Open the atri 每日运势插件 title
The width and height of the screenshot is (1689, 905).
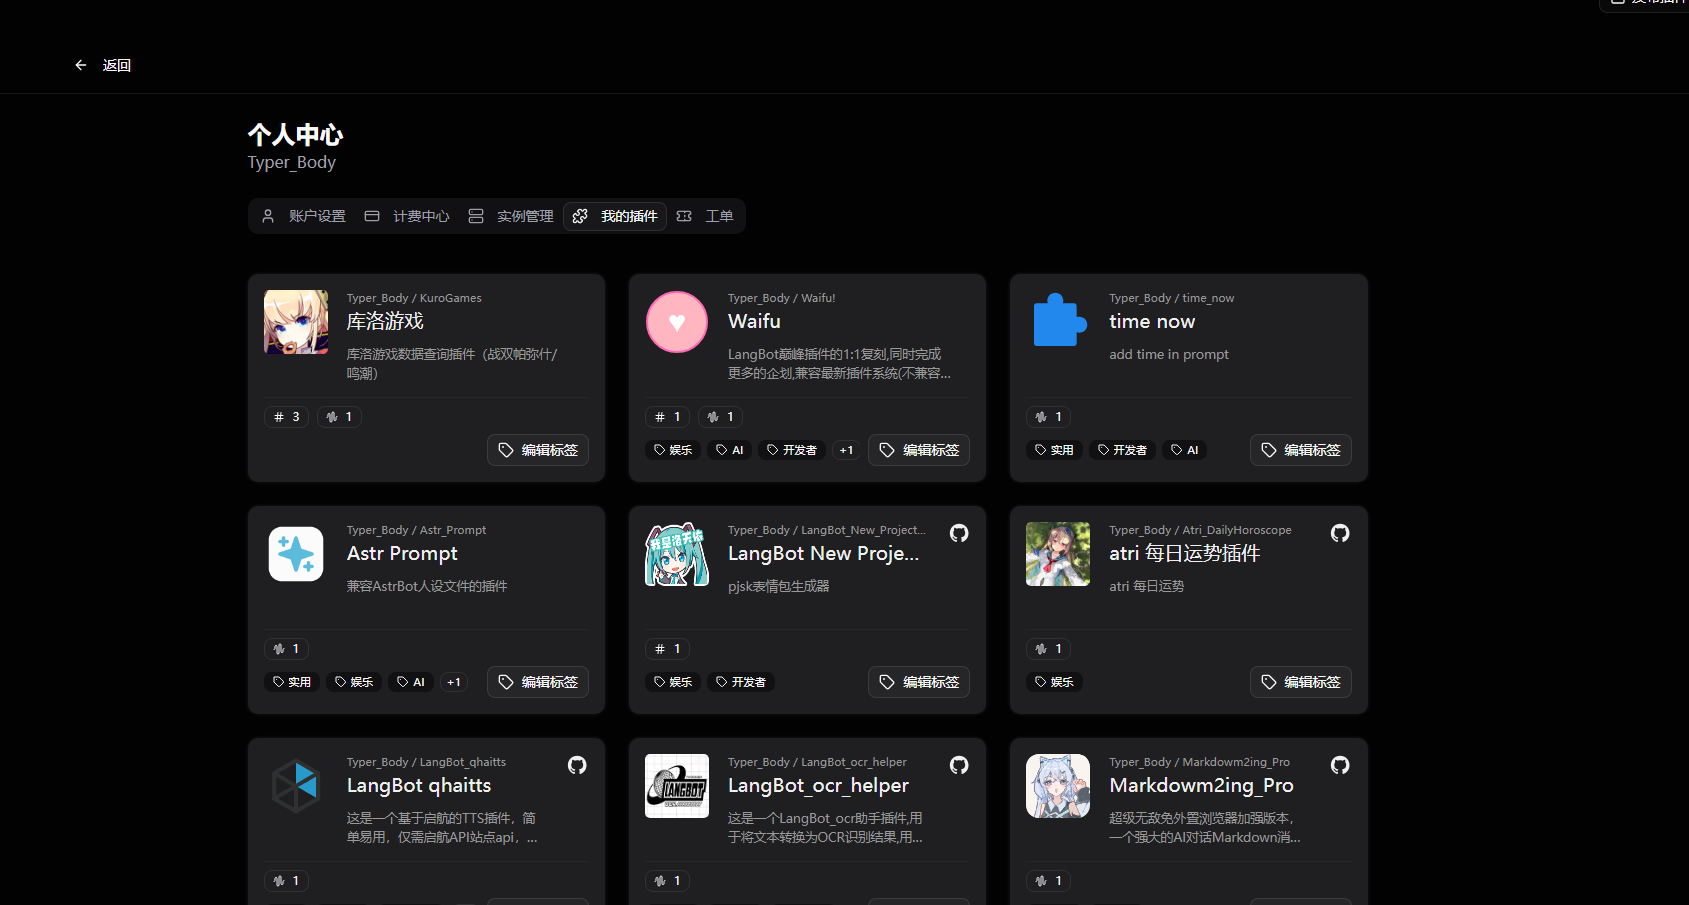point(1184,553)
